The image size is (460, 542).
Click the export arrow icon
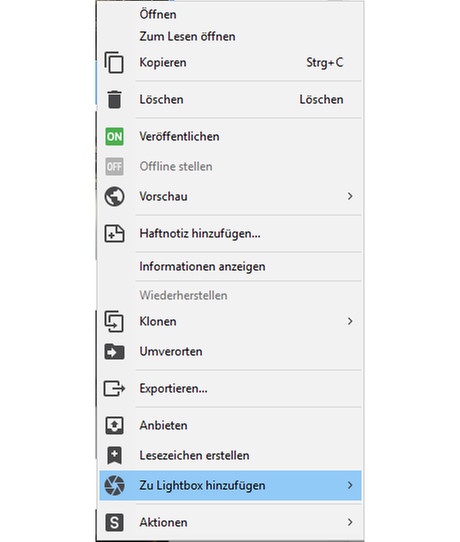pos(114,388)
